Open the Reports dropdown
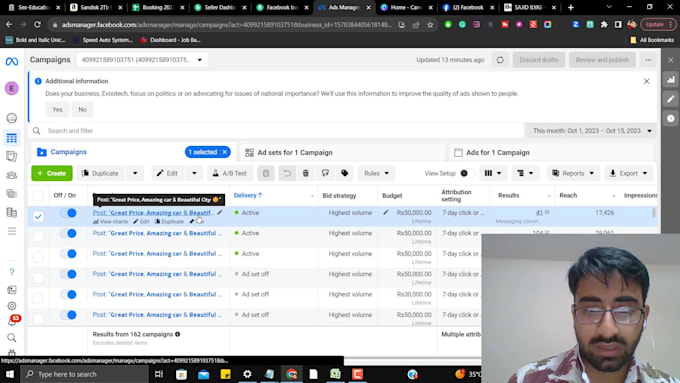 coord(573,173)
